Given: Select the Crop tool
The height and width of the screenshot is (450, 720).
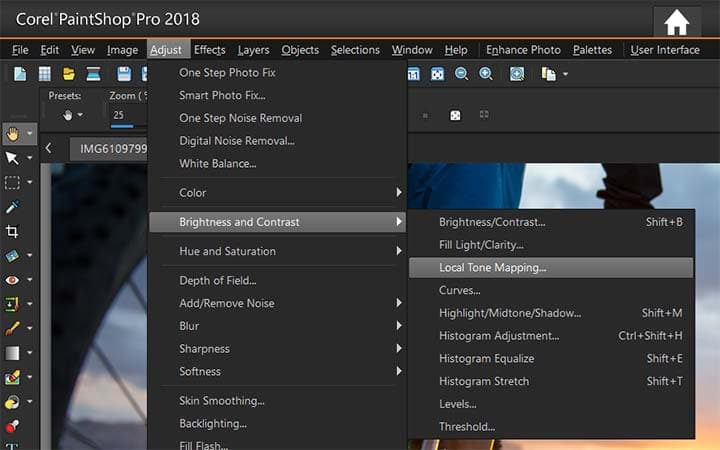Looking at the screenshot, I should (x=12, y=231).
